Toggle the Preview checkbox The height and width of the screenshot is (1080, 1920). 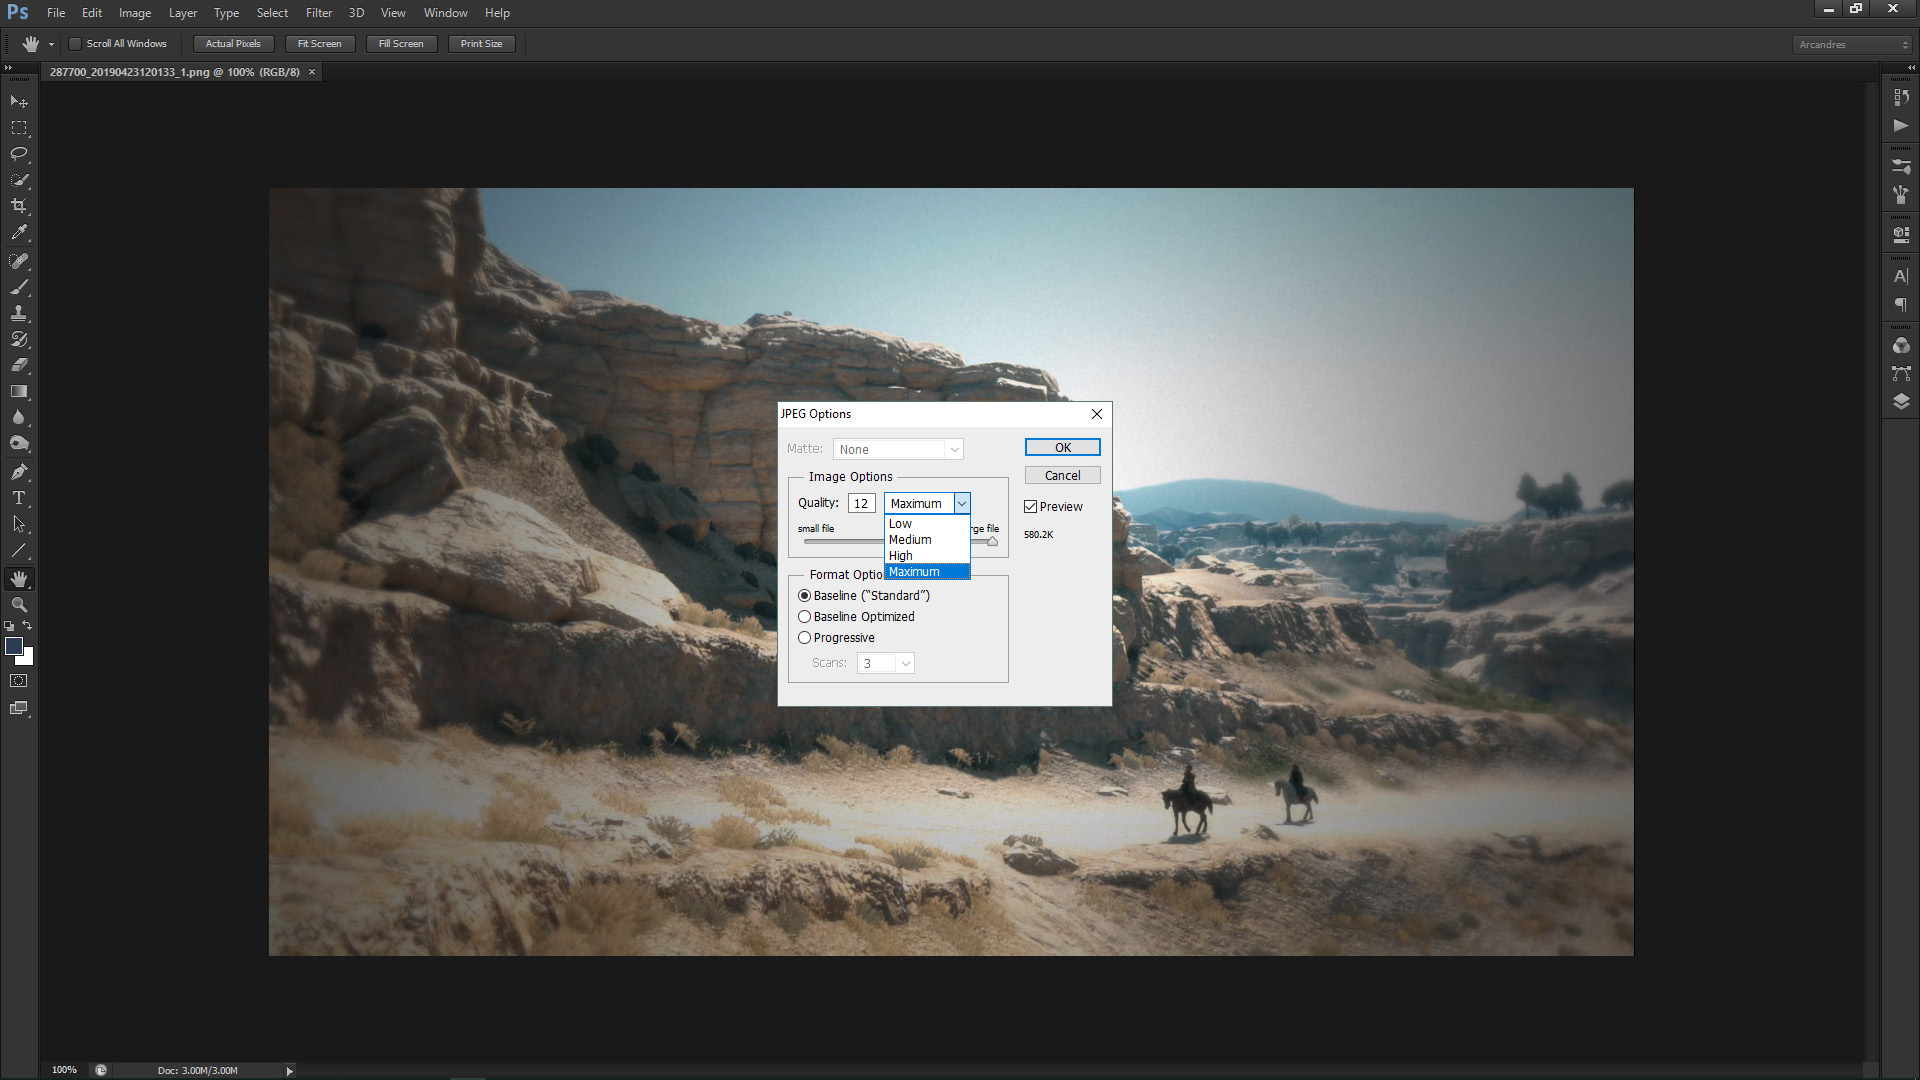point(1031,507)
